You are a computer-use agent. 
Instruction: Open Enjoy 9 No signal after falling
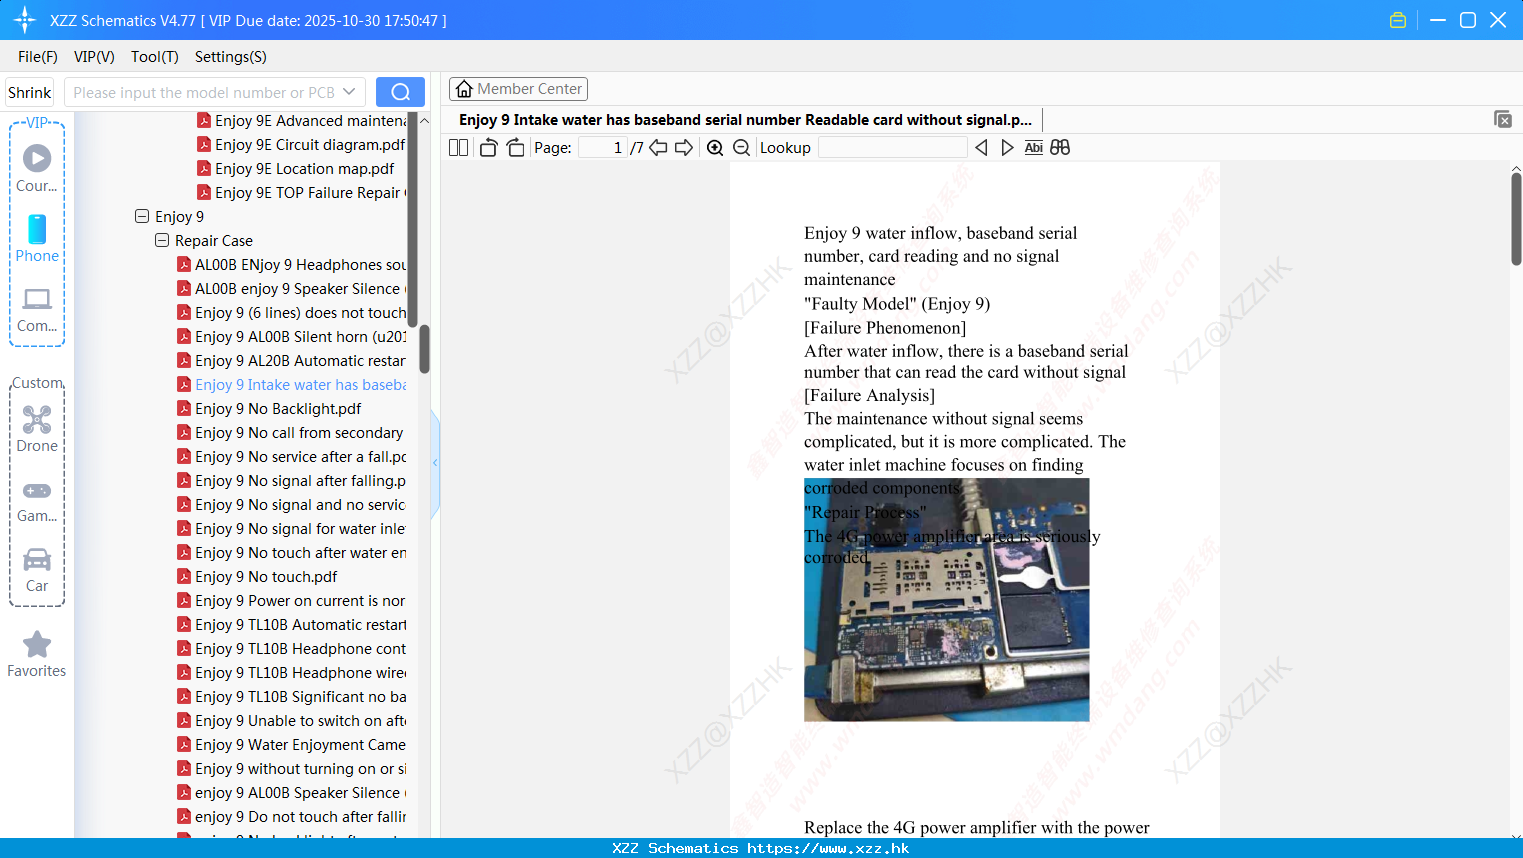(291, 480)
